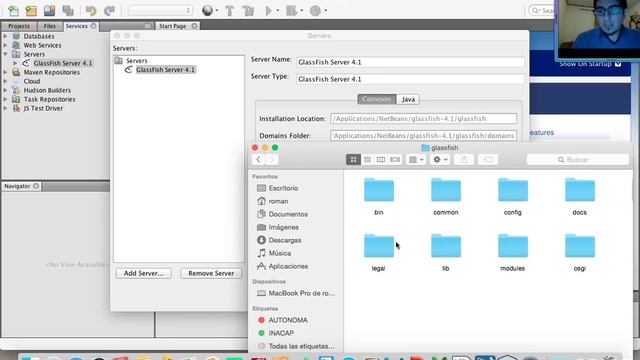The image size is (640, 360).
Task: Select the JS Test Driver node
Action: pyautogui.click(x=43, y=108)
